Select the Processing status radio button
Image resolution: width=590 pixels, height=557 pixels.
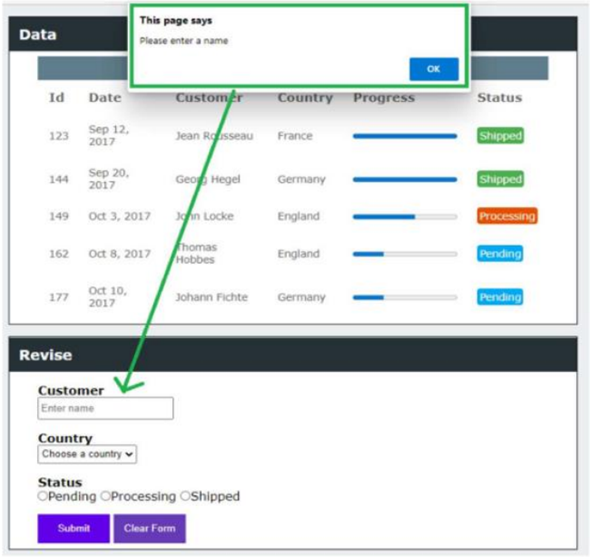[106, 496]
